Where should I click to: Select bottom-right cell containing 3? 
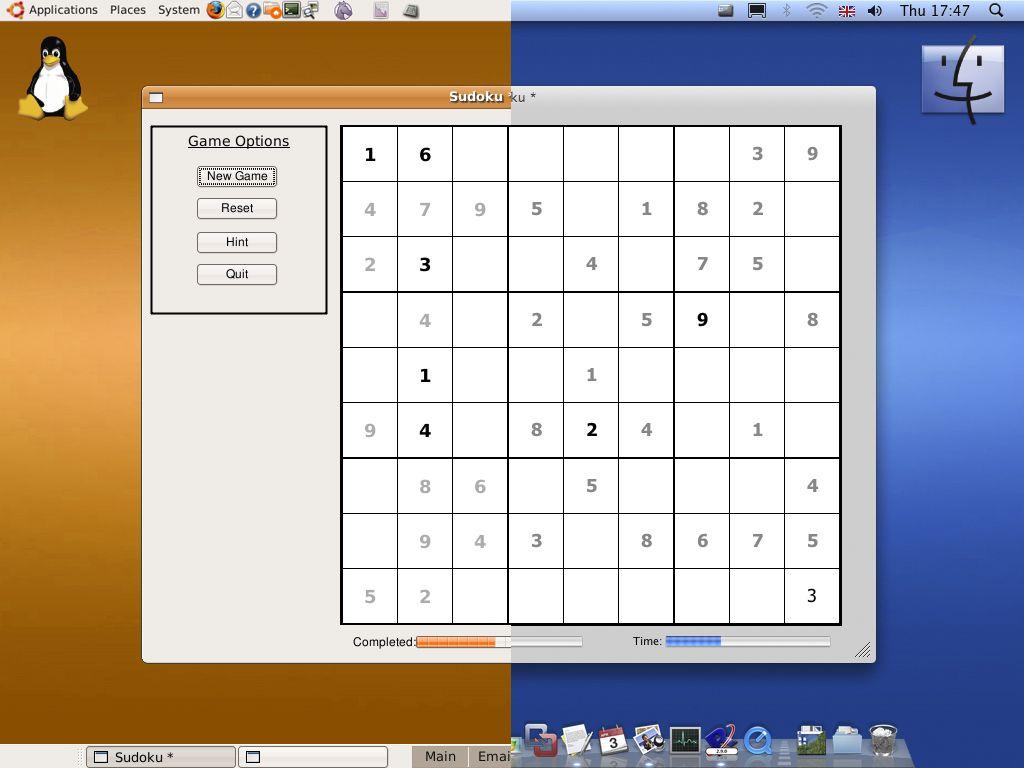pos(812,596)
